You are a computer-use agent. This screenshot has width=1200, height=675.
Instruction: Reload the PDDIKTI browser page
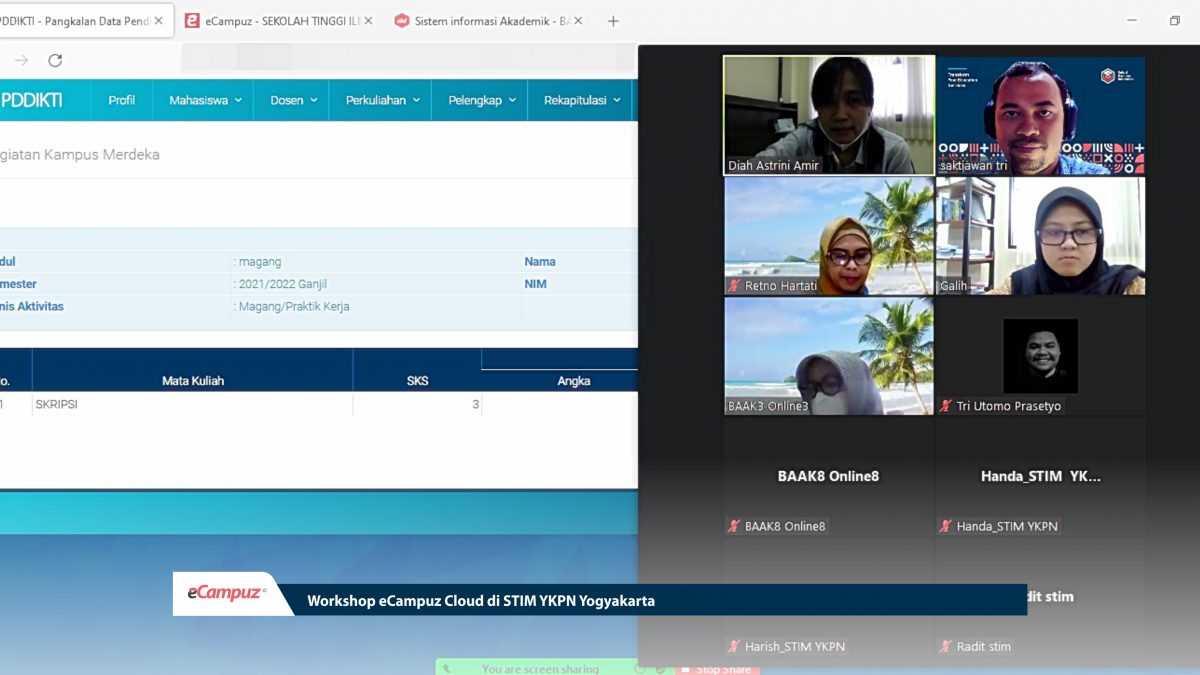pyautogui.click(x=55, y=60)
